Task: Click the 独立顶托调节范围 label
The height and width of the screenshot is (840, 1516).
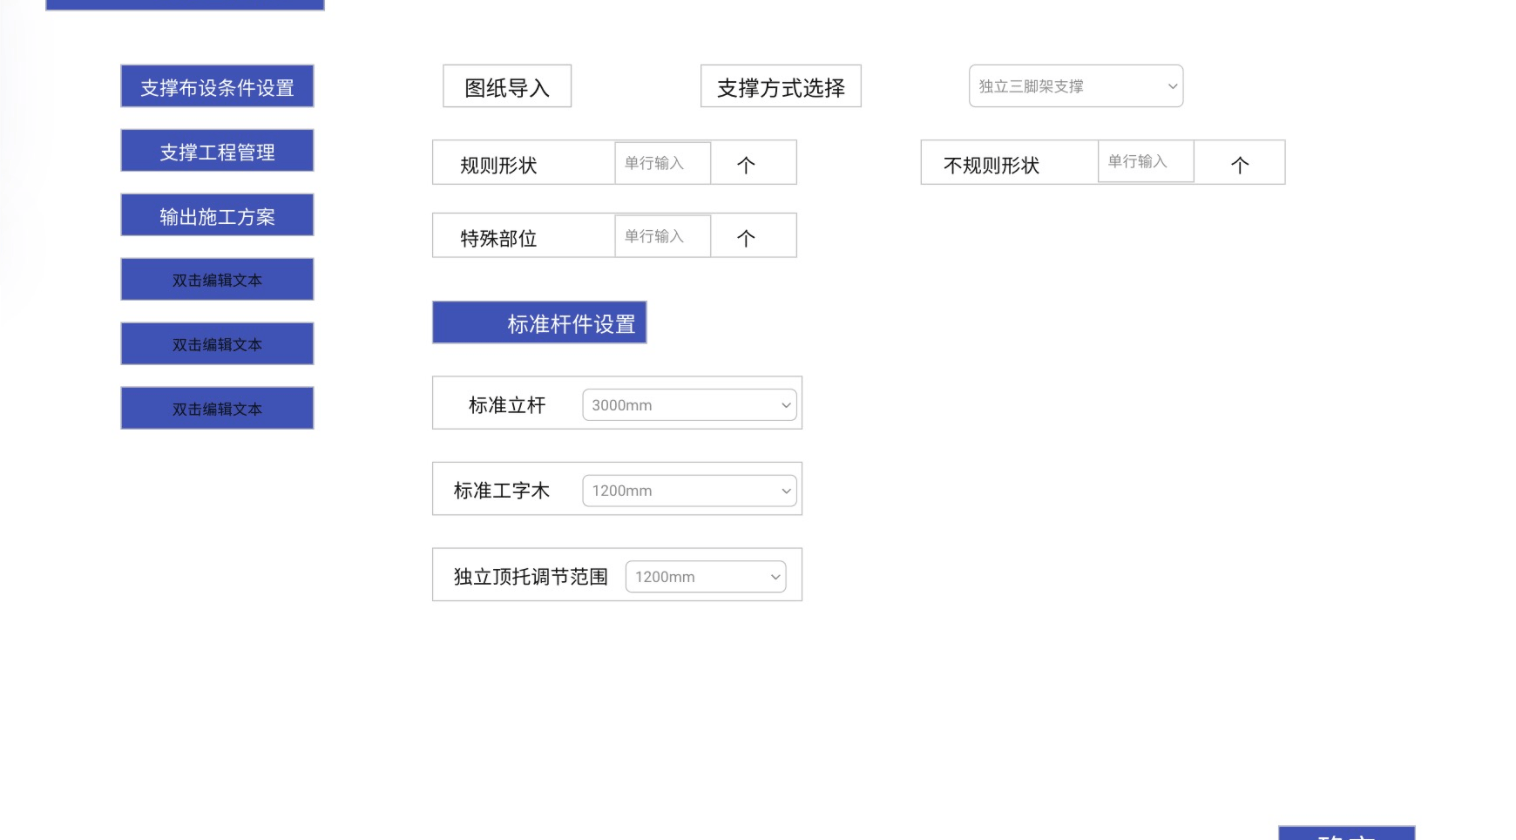Action: (531, 577)
